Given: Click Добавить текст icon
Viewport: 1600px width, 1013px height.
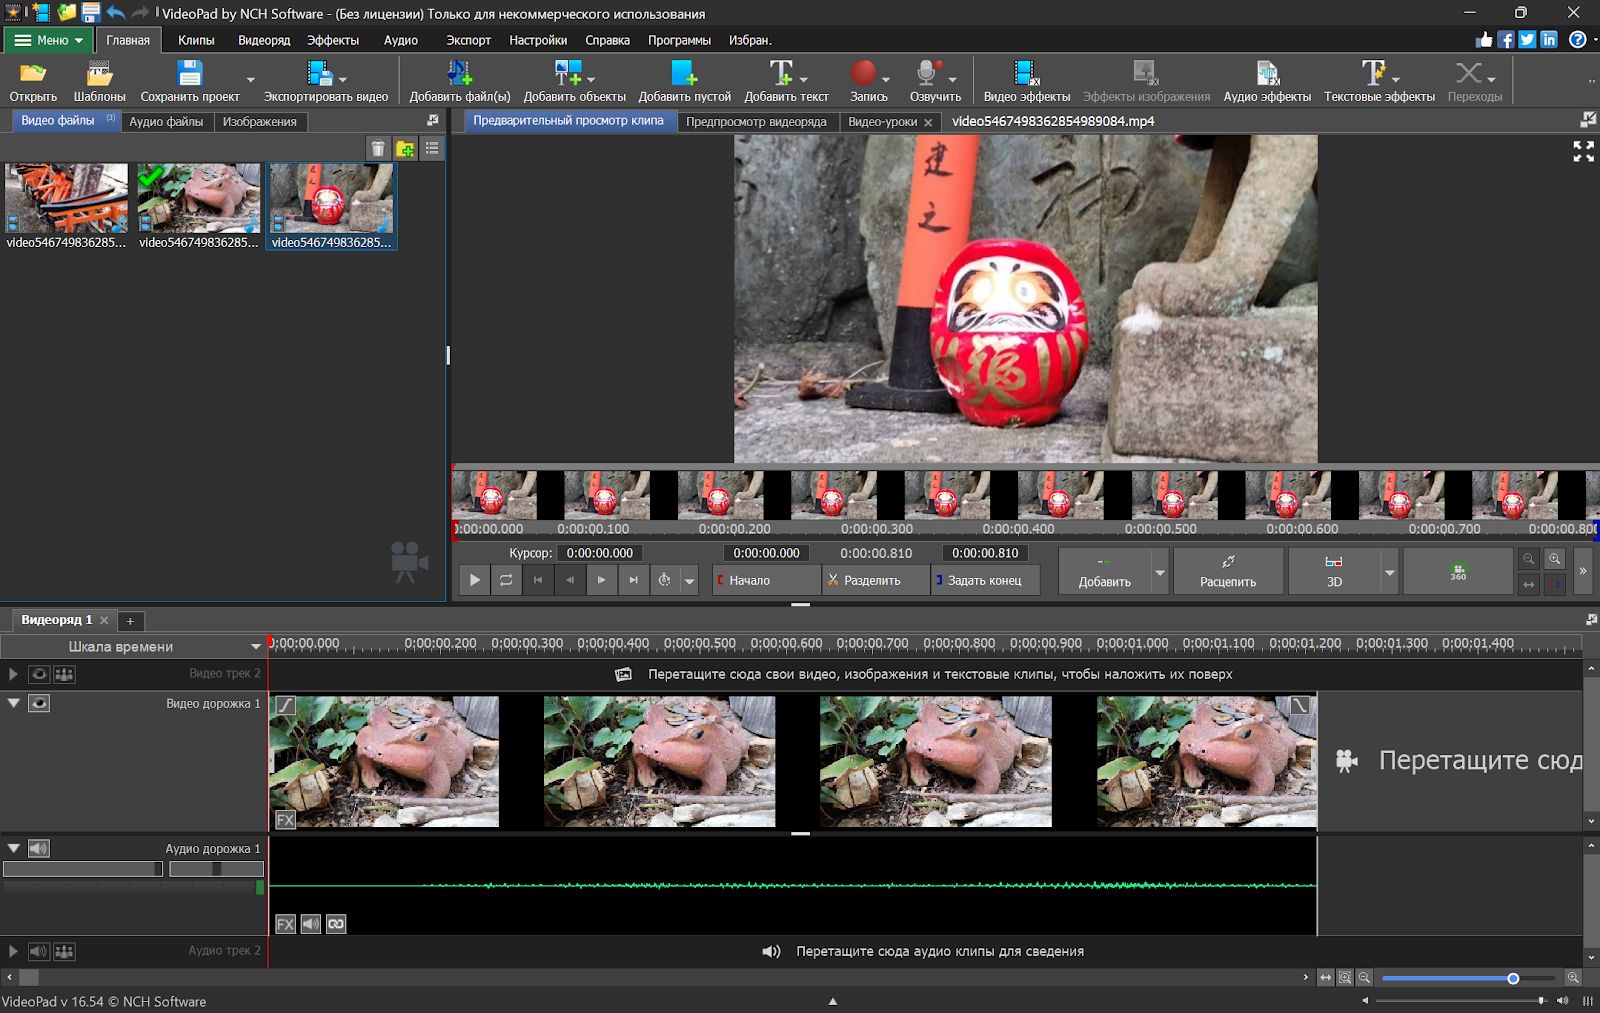Looking at the screenshot, I should click(786, 81).
